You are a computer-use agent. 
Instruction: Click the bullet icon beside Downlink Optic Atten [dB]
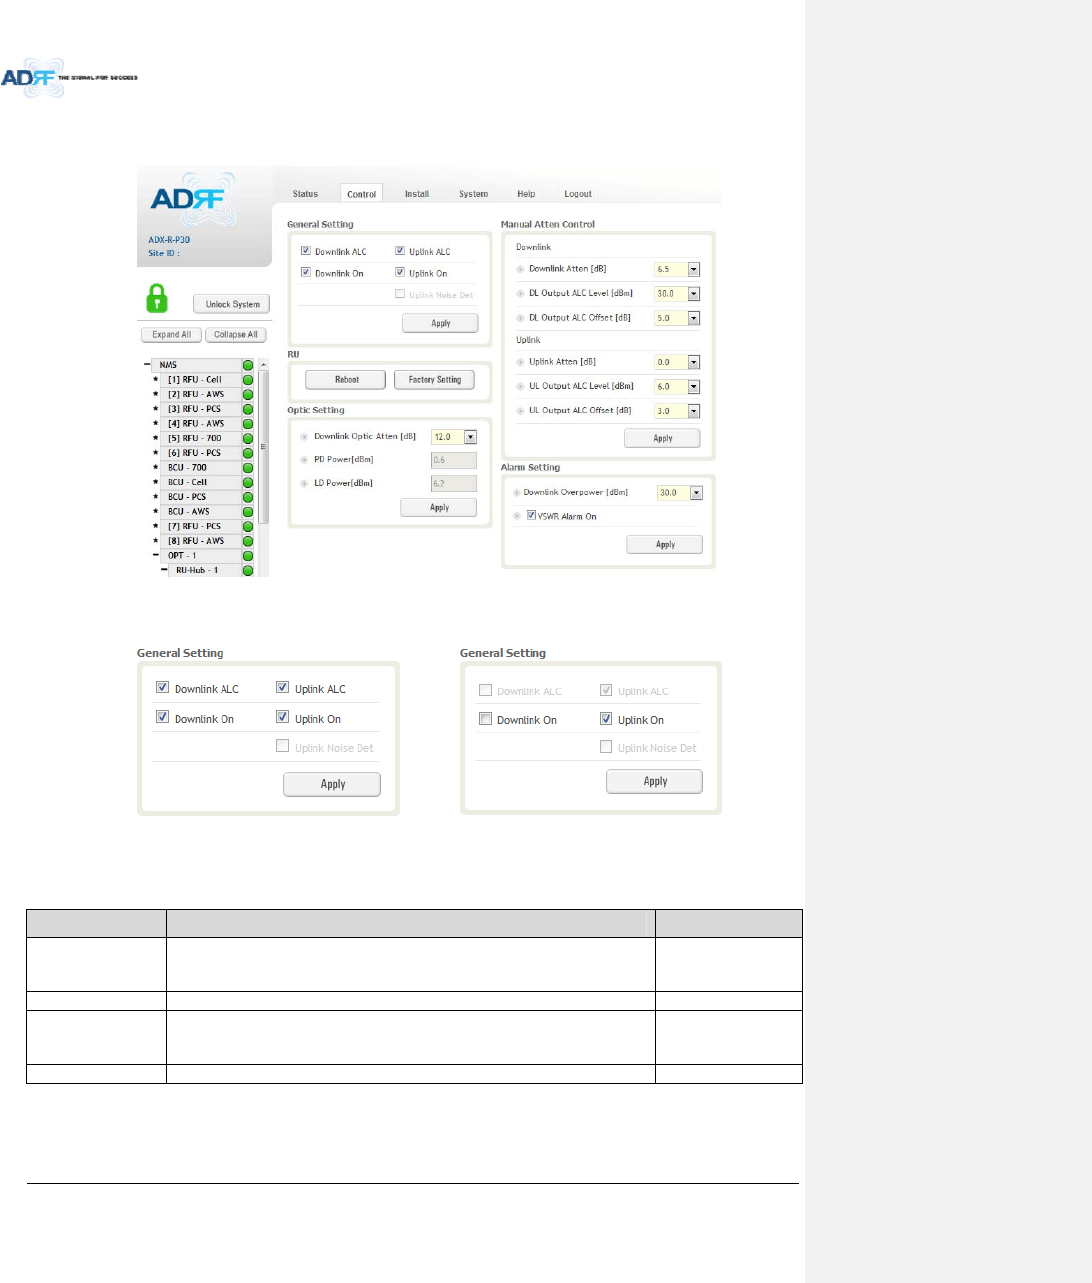point(304,437)
